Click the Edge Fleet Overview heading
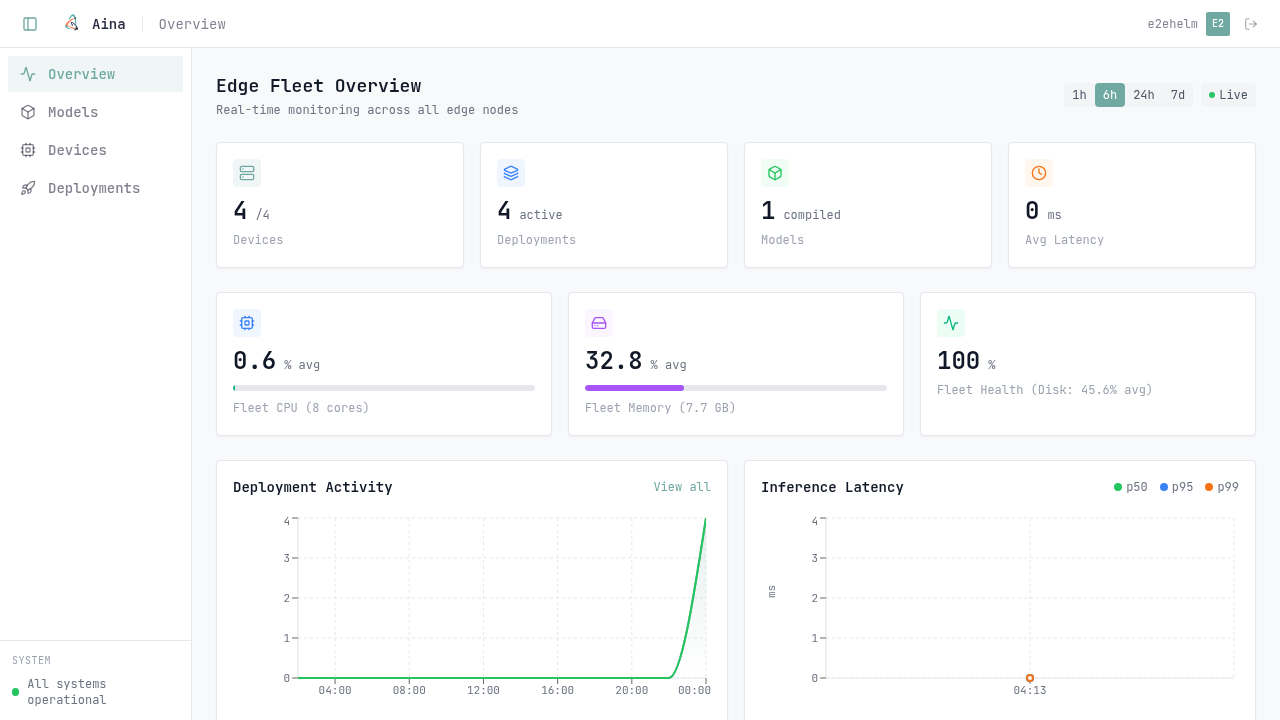 (x=318, y=86)
